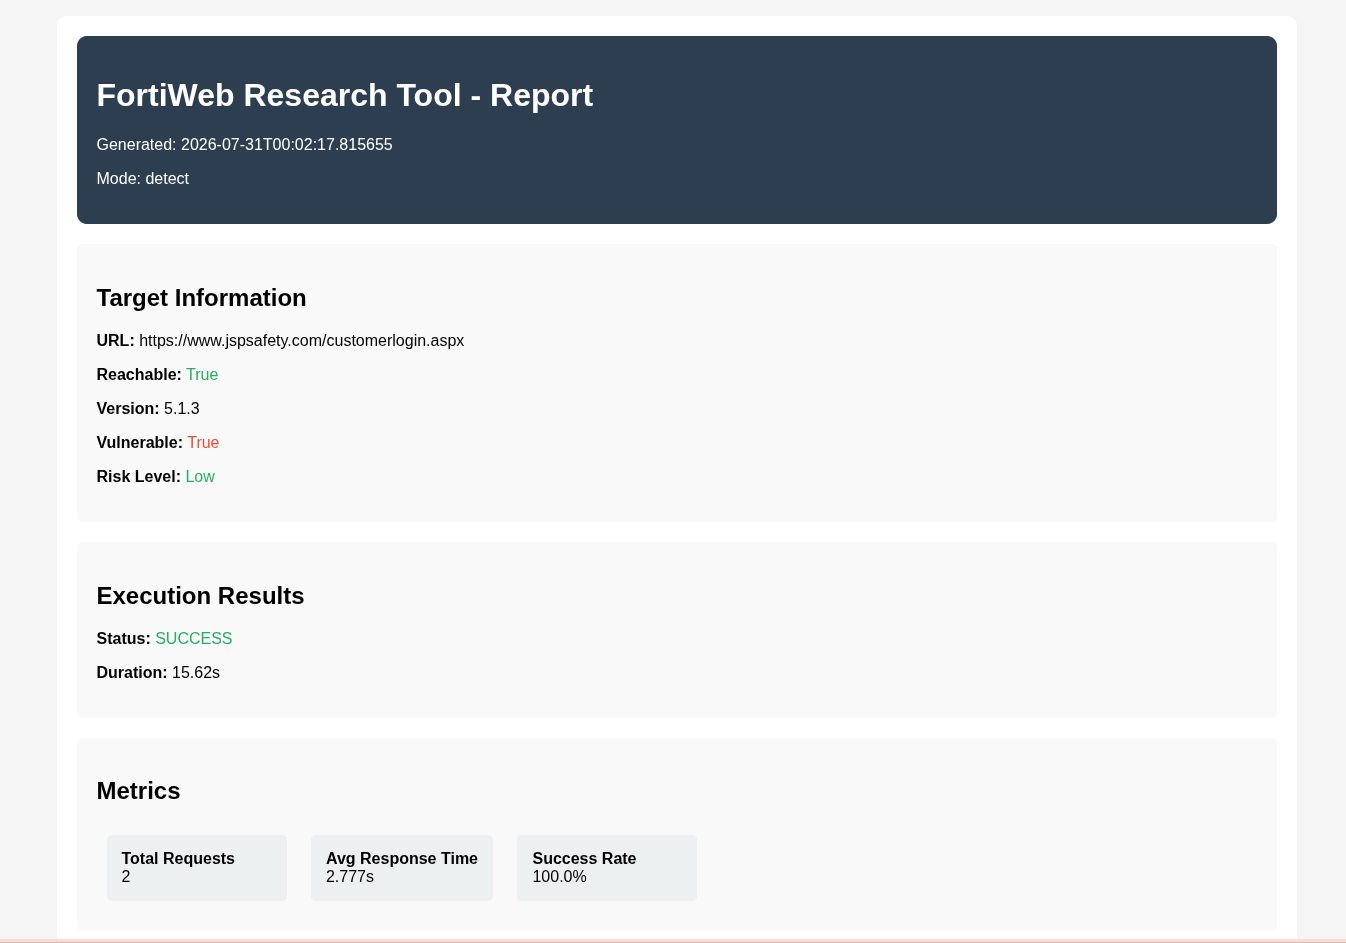Select the Avg Response Time metric card
1346x943 pixels.
402,868
